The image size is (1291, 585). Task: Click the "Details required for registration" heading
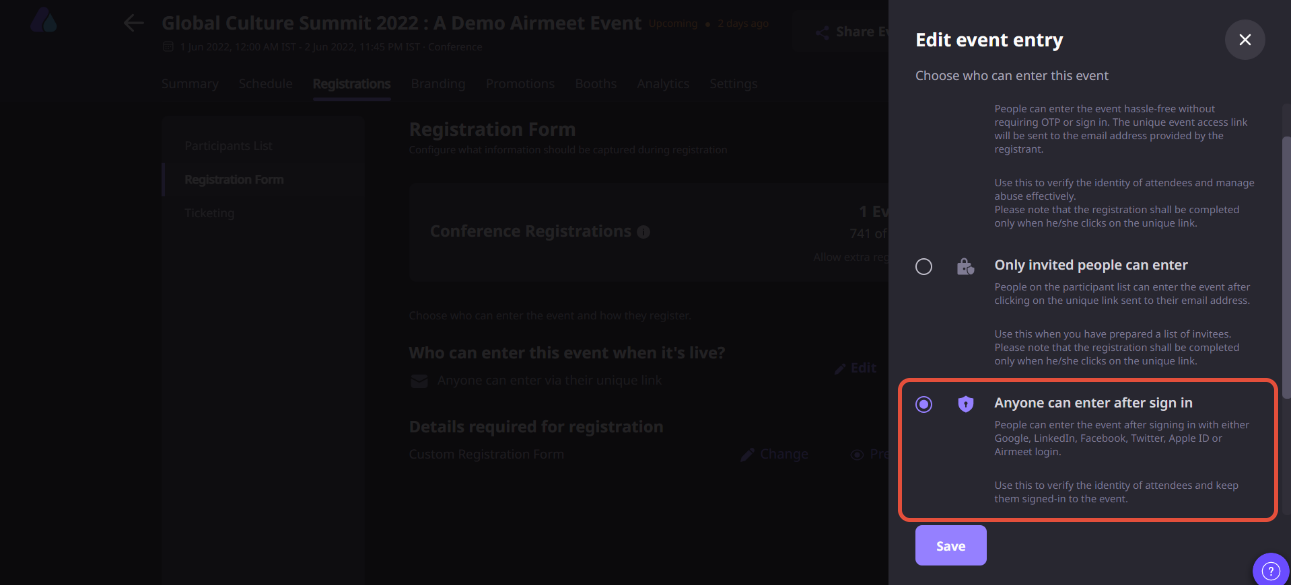coord(536,427)
